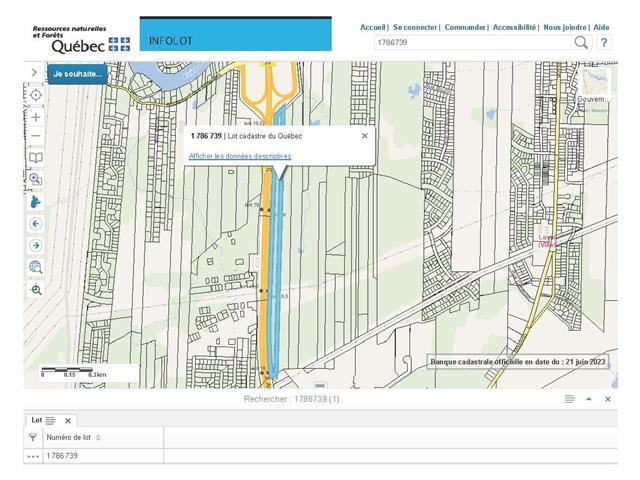This screenshot has height=480, width=640.
Task: Go to next map extent arrow
Action: coord(36,245)
